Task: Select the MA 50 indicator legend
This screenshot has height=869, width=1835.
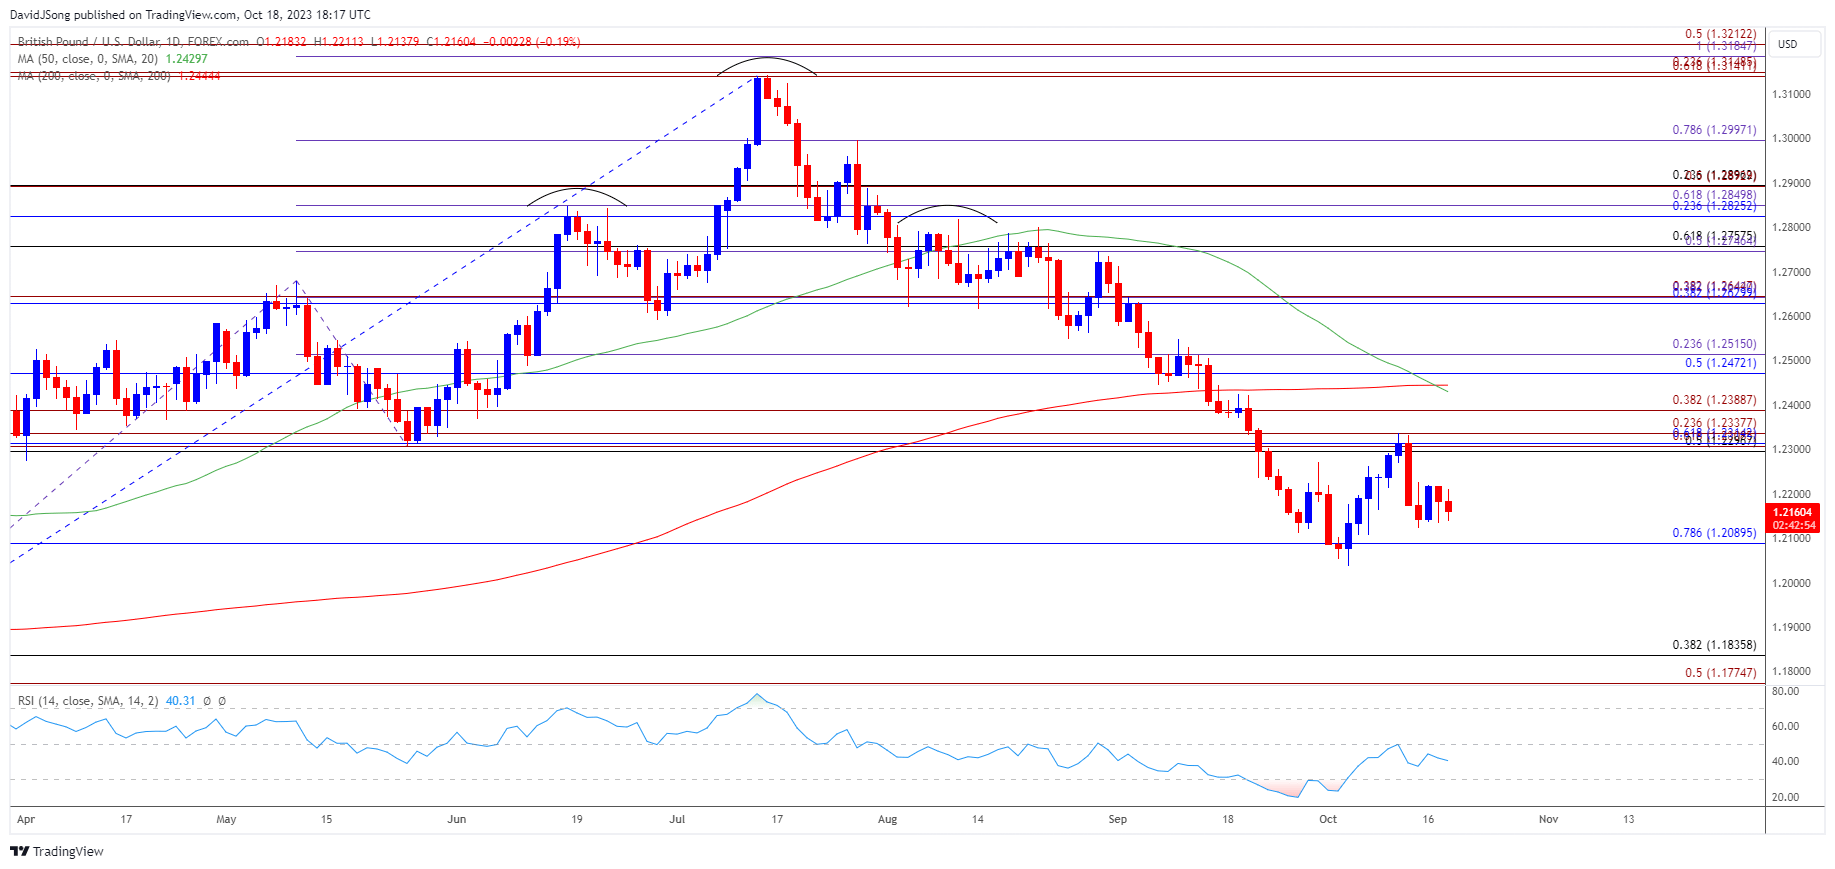Action: coord(89,59)
